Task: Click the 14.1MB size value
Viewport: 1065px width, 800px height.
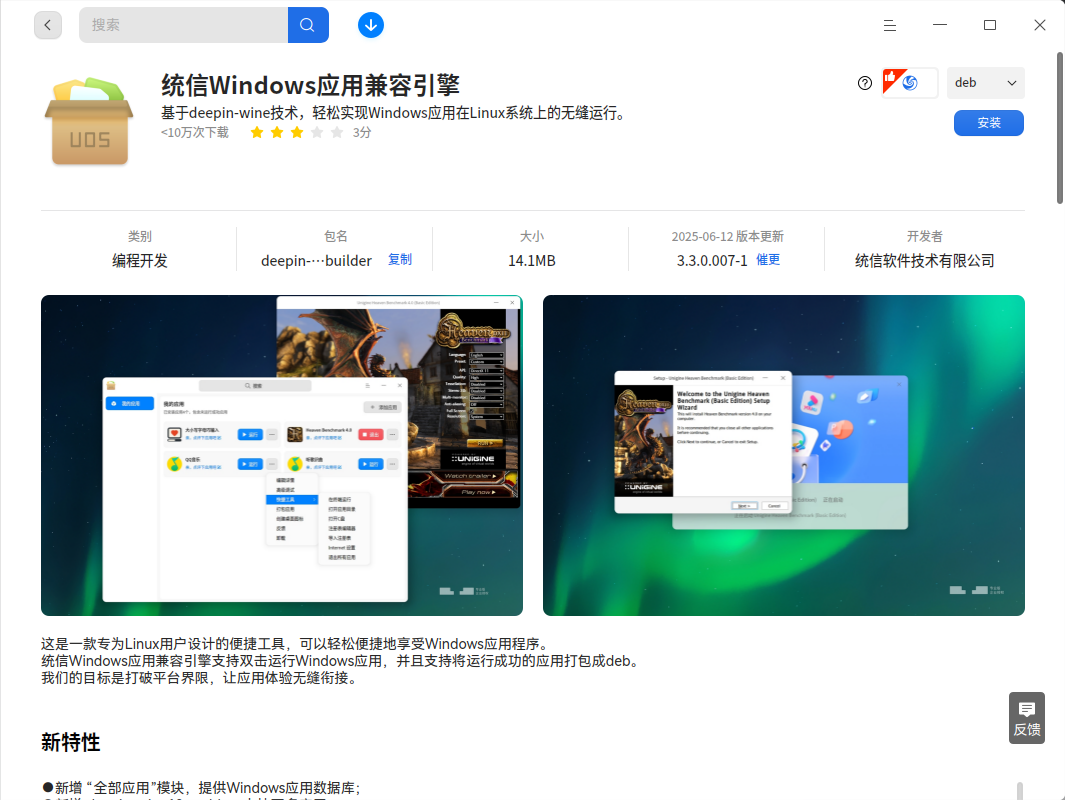Action: 532,261
